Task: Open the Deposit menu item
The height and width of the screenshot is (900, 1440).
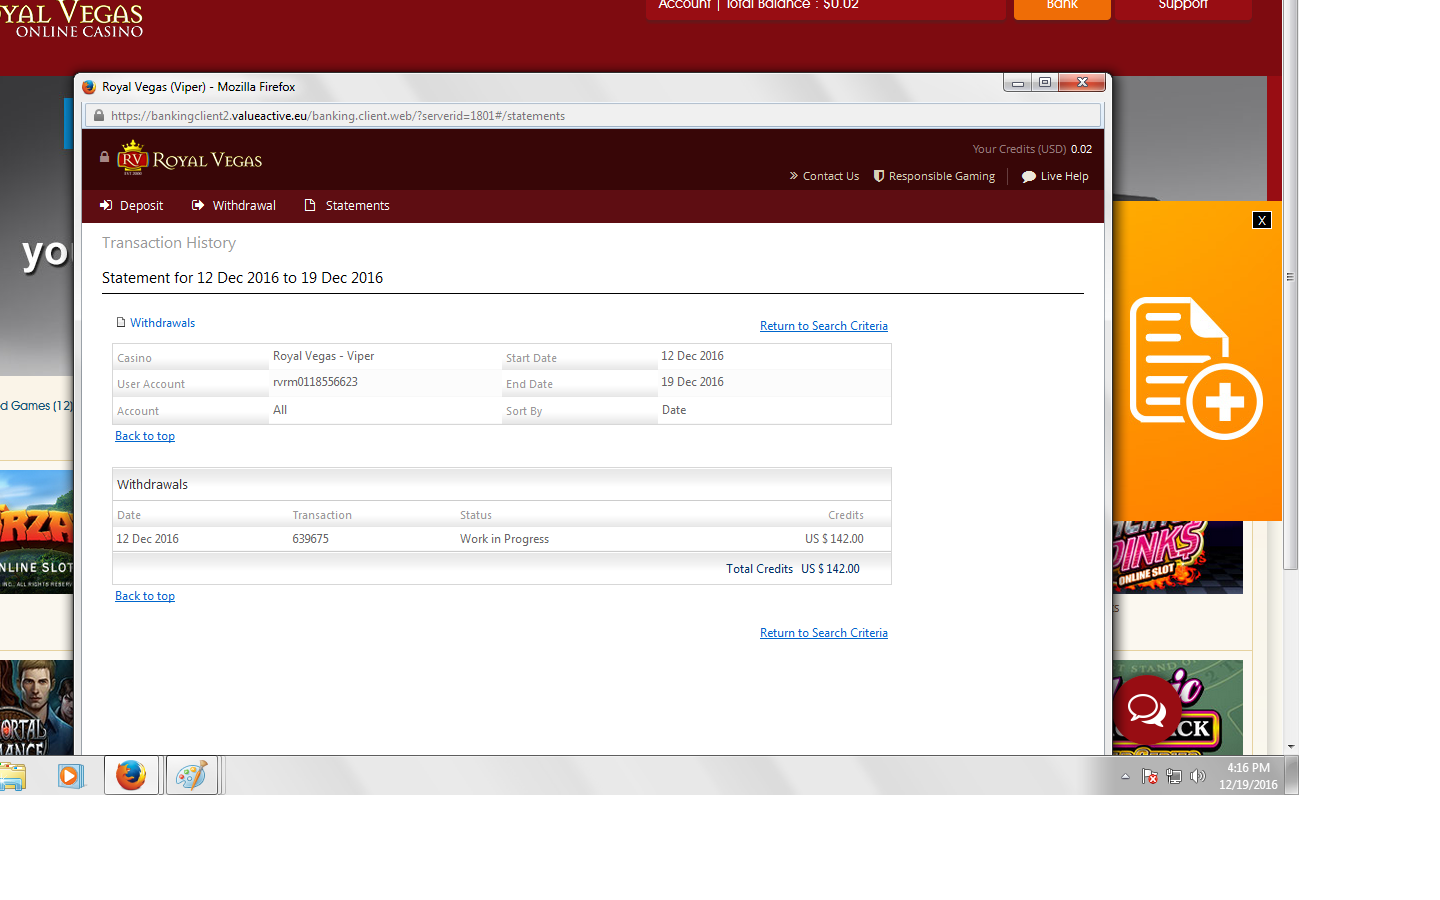Action: tap(131, 206)
